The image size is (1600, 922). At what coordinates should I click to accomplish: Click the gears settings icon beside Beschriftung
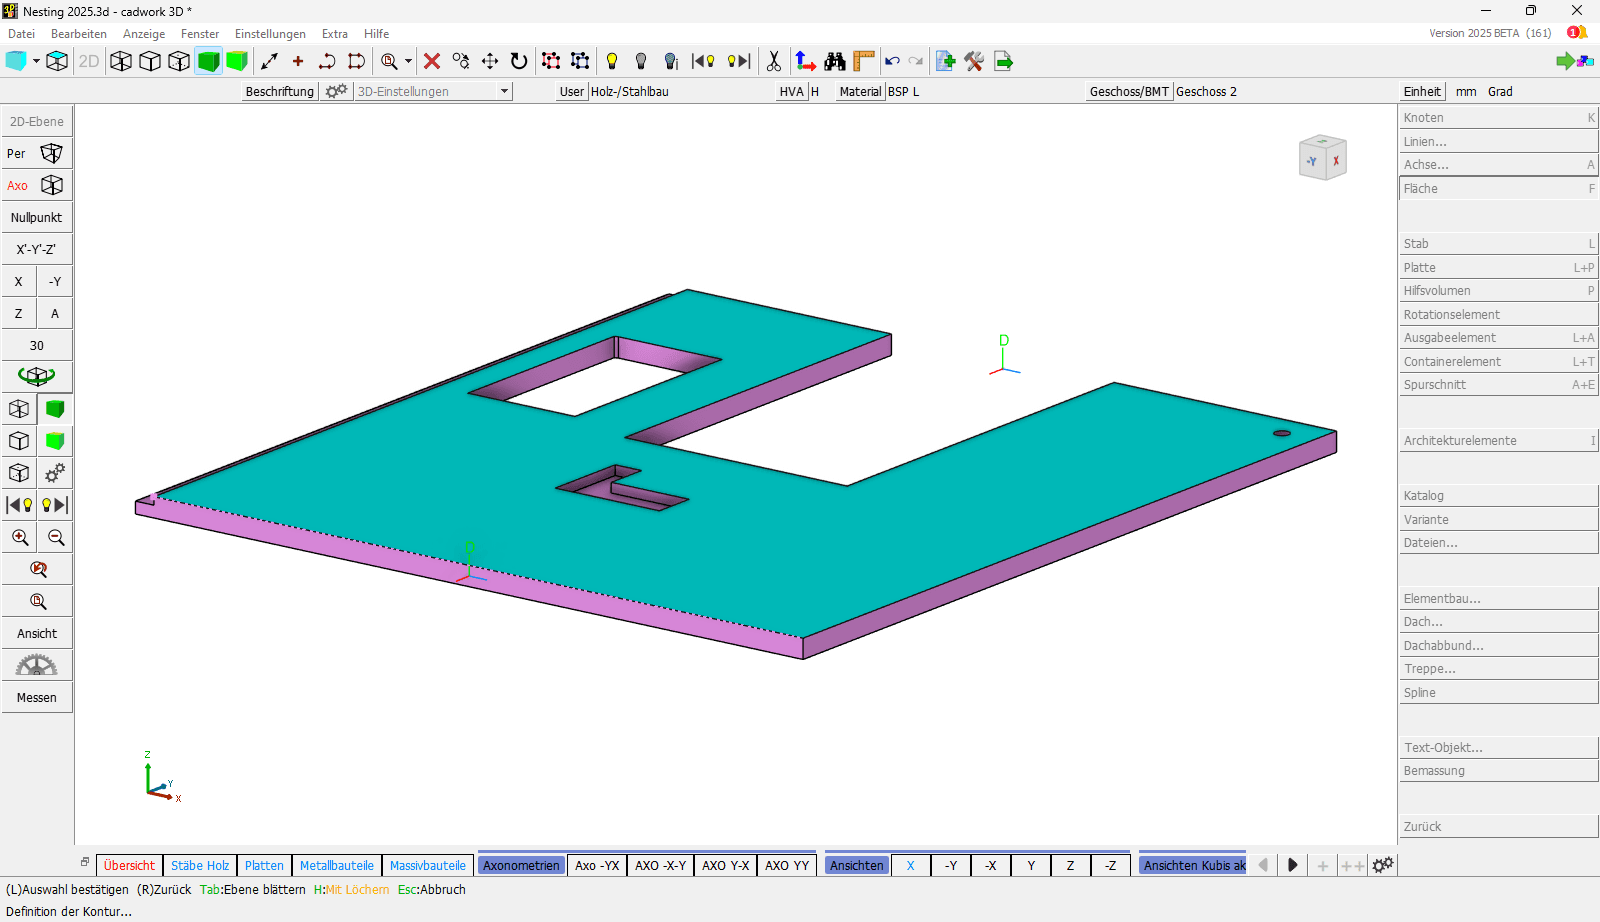click(x=336, y=91)
